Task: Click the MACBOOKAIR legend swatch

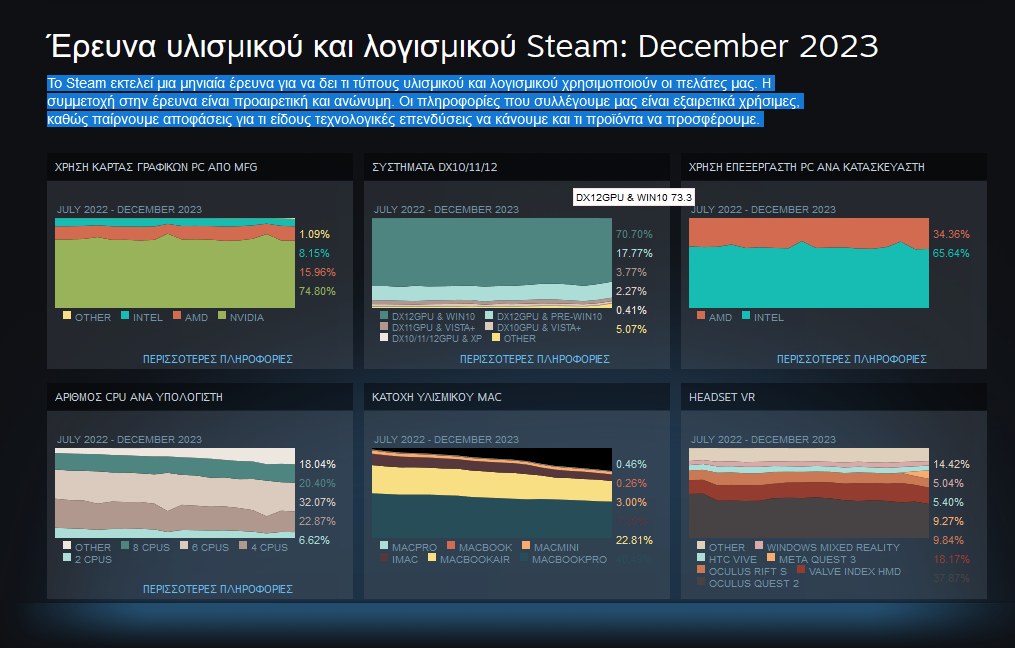Action: (x=432, y=557)
